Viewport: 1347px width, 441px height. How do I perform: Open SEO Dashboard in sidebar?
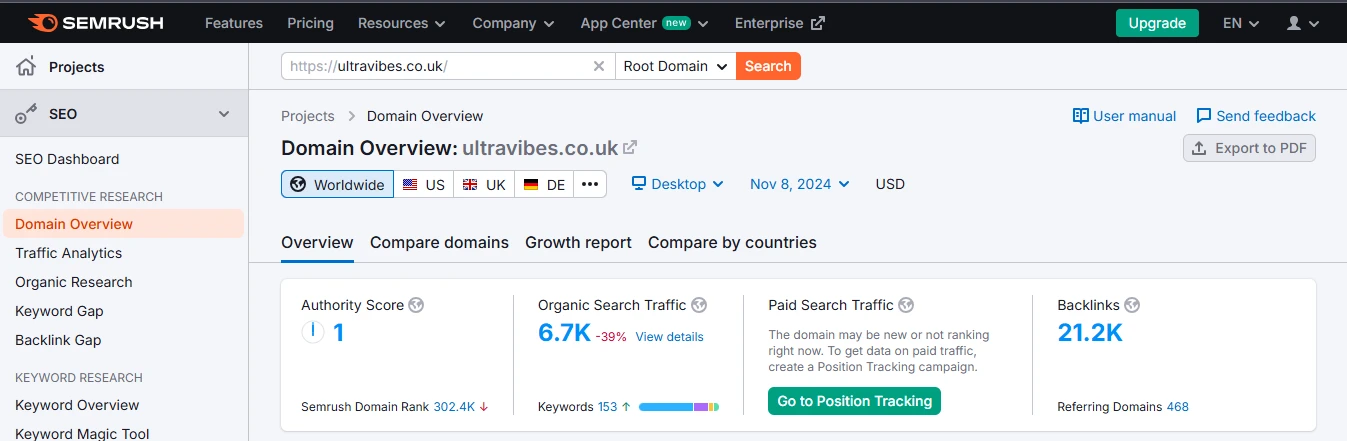[x=67, y=159]
